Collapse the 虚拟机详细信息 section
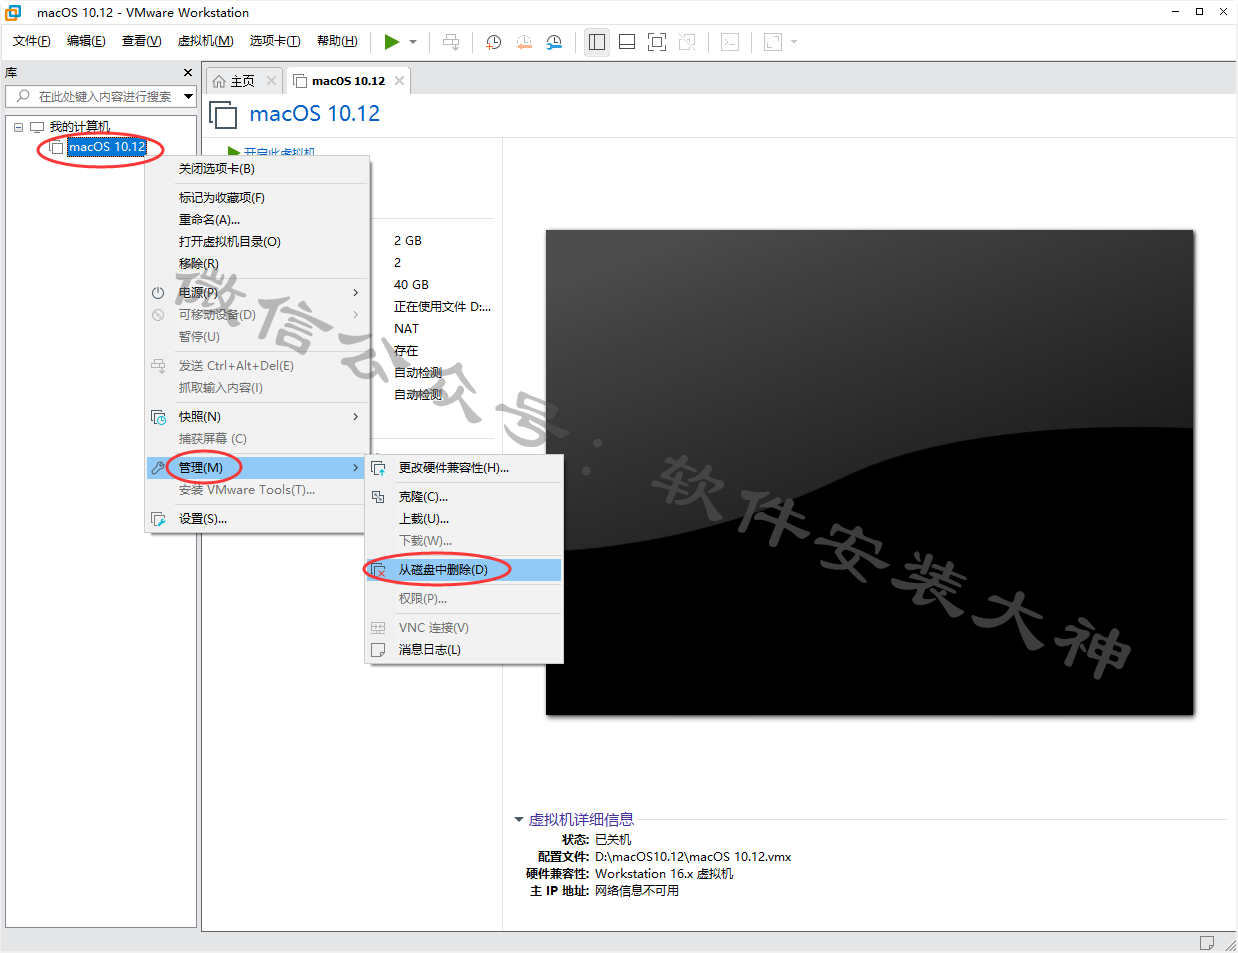 [519, 820]
